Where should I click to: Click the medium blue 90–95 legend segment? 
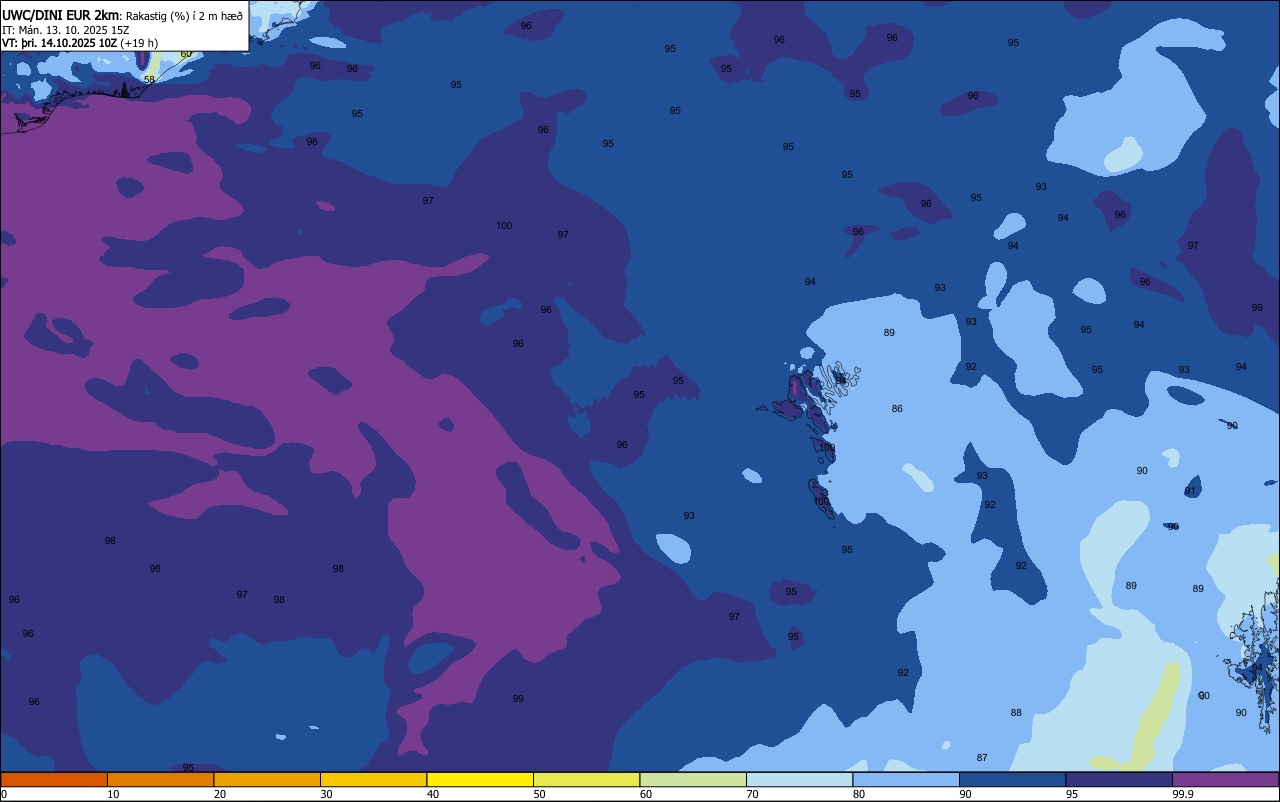click(x=1012, y=779)
